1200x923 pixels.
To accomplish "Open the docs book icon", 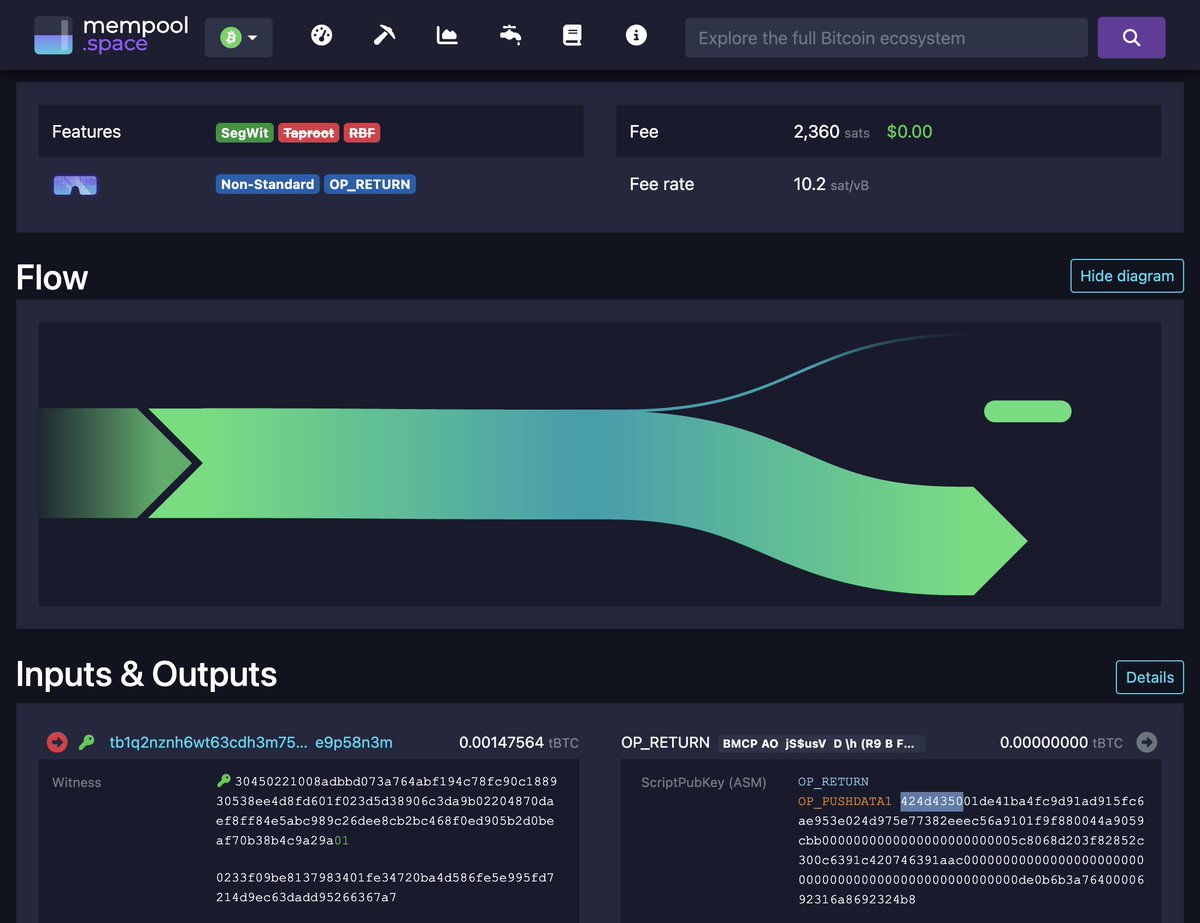I will click(572, 35).
